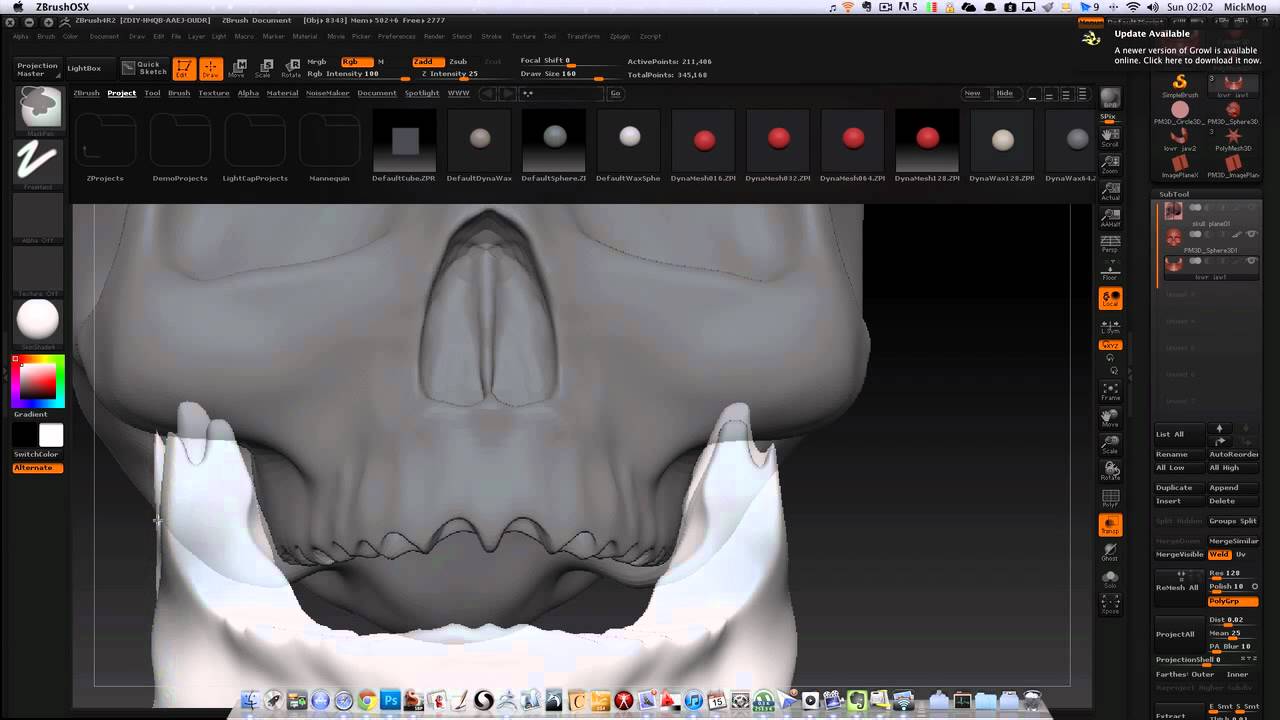Activate the Edit mode button
The image size is (1280, 720).
pos(184,68)
